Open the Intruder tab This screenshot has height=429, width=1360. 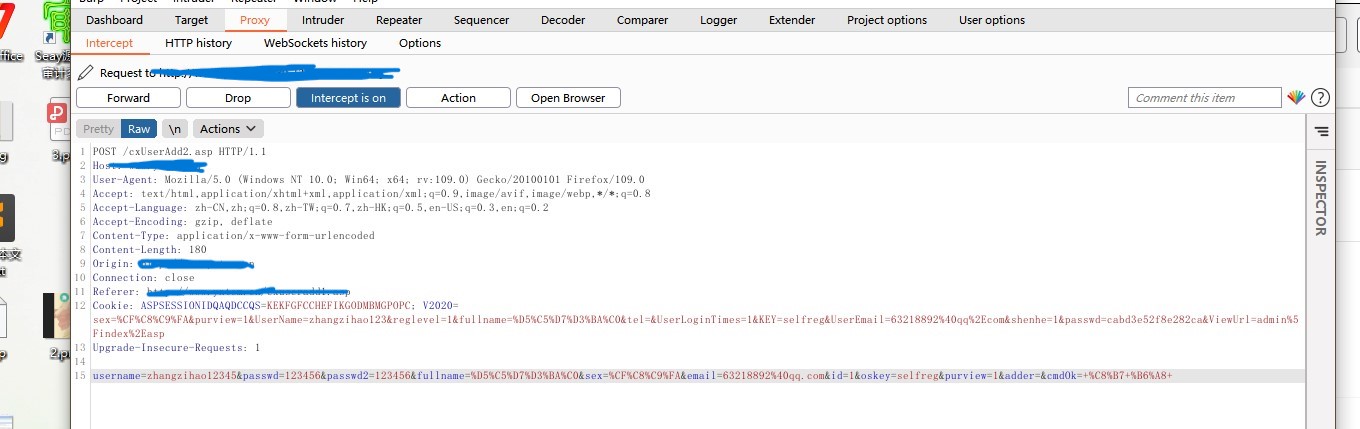(x=323, y=20)
